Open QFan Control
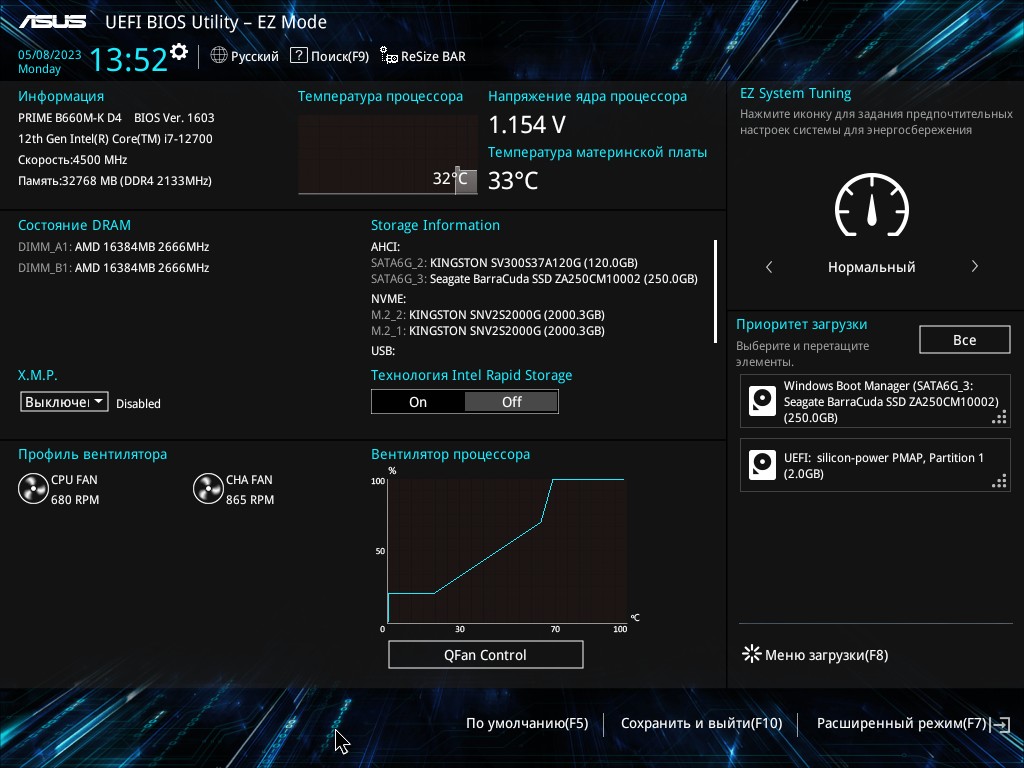This screenshot has height=768, width=1024. coord(485,655)
